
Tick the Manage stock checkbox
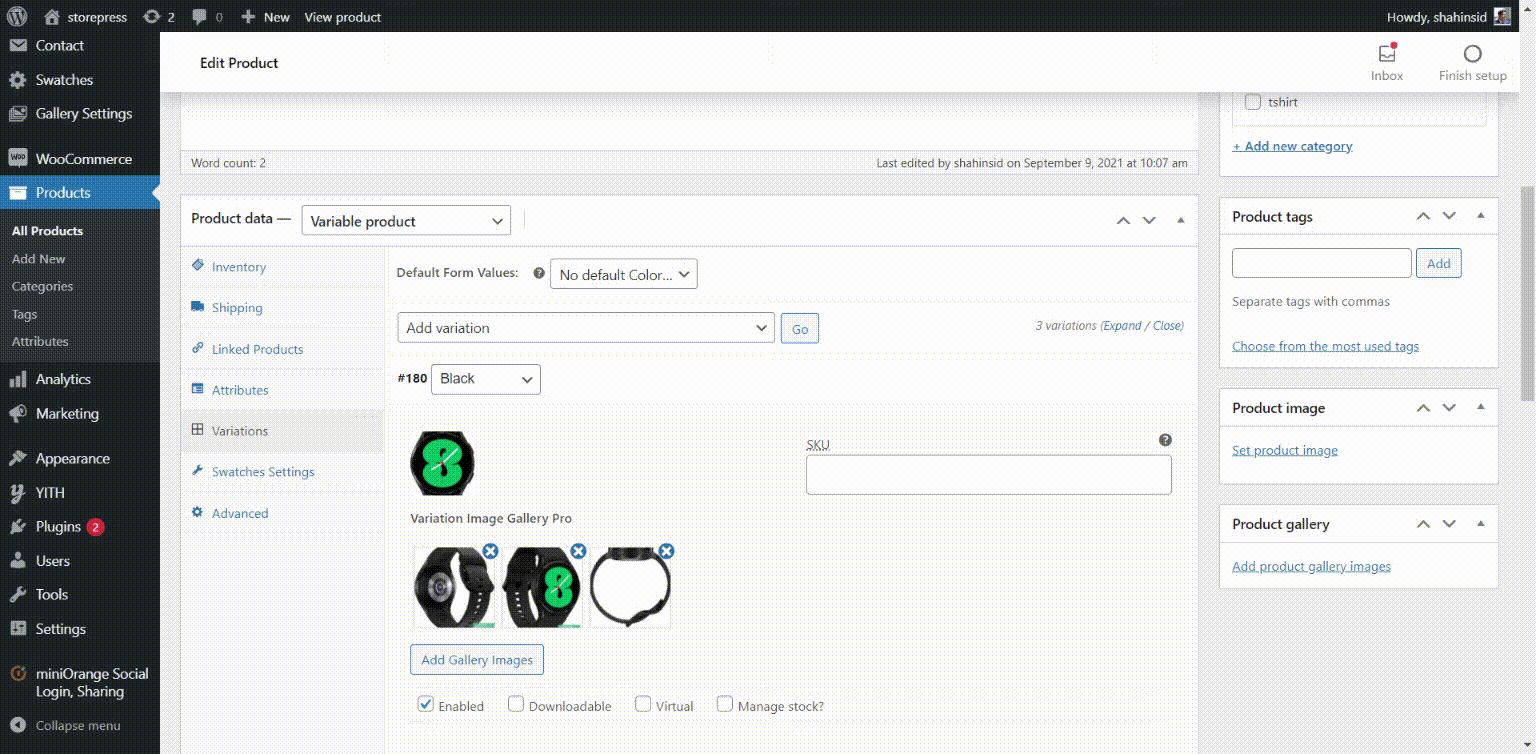725,704
